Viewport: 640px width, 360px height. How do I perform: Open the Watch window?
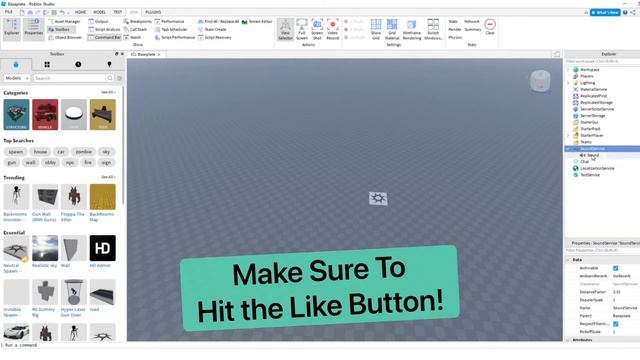point(132,37)
